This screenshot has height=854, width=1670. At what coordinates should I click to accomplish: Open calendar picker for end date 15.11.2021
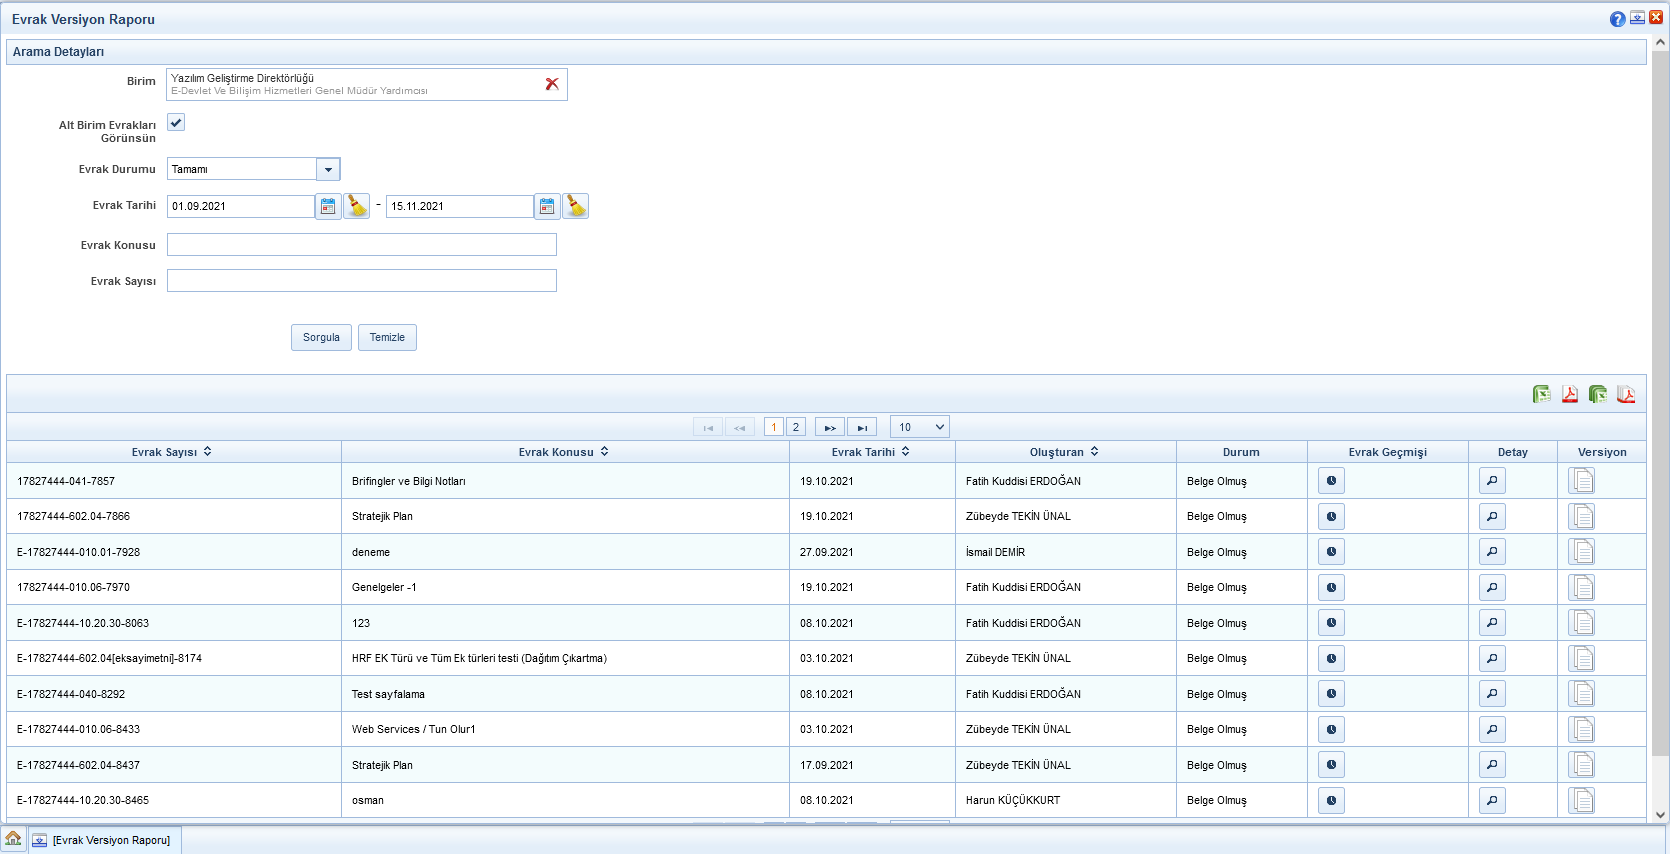tap(547, 206)
